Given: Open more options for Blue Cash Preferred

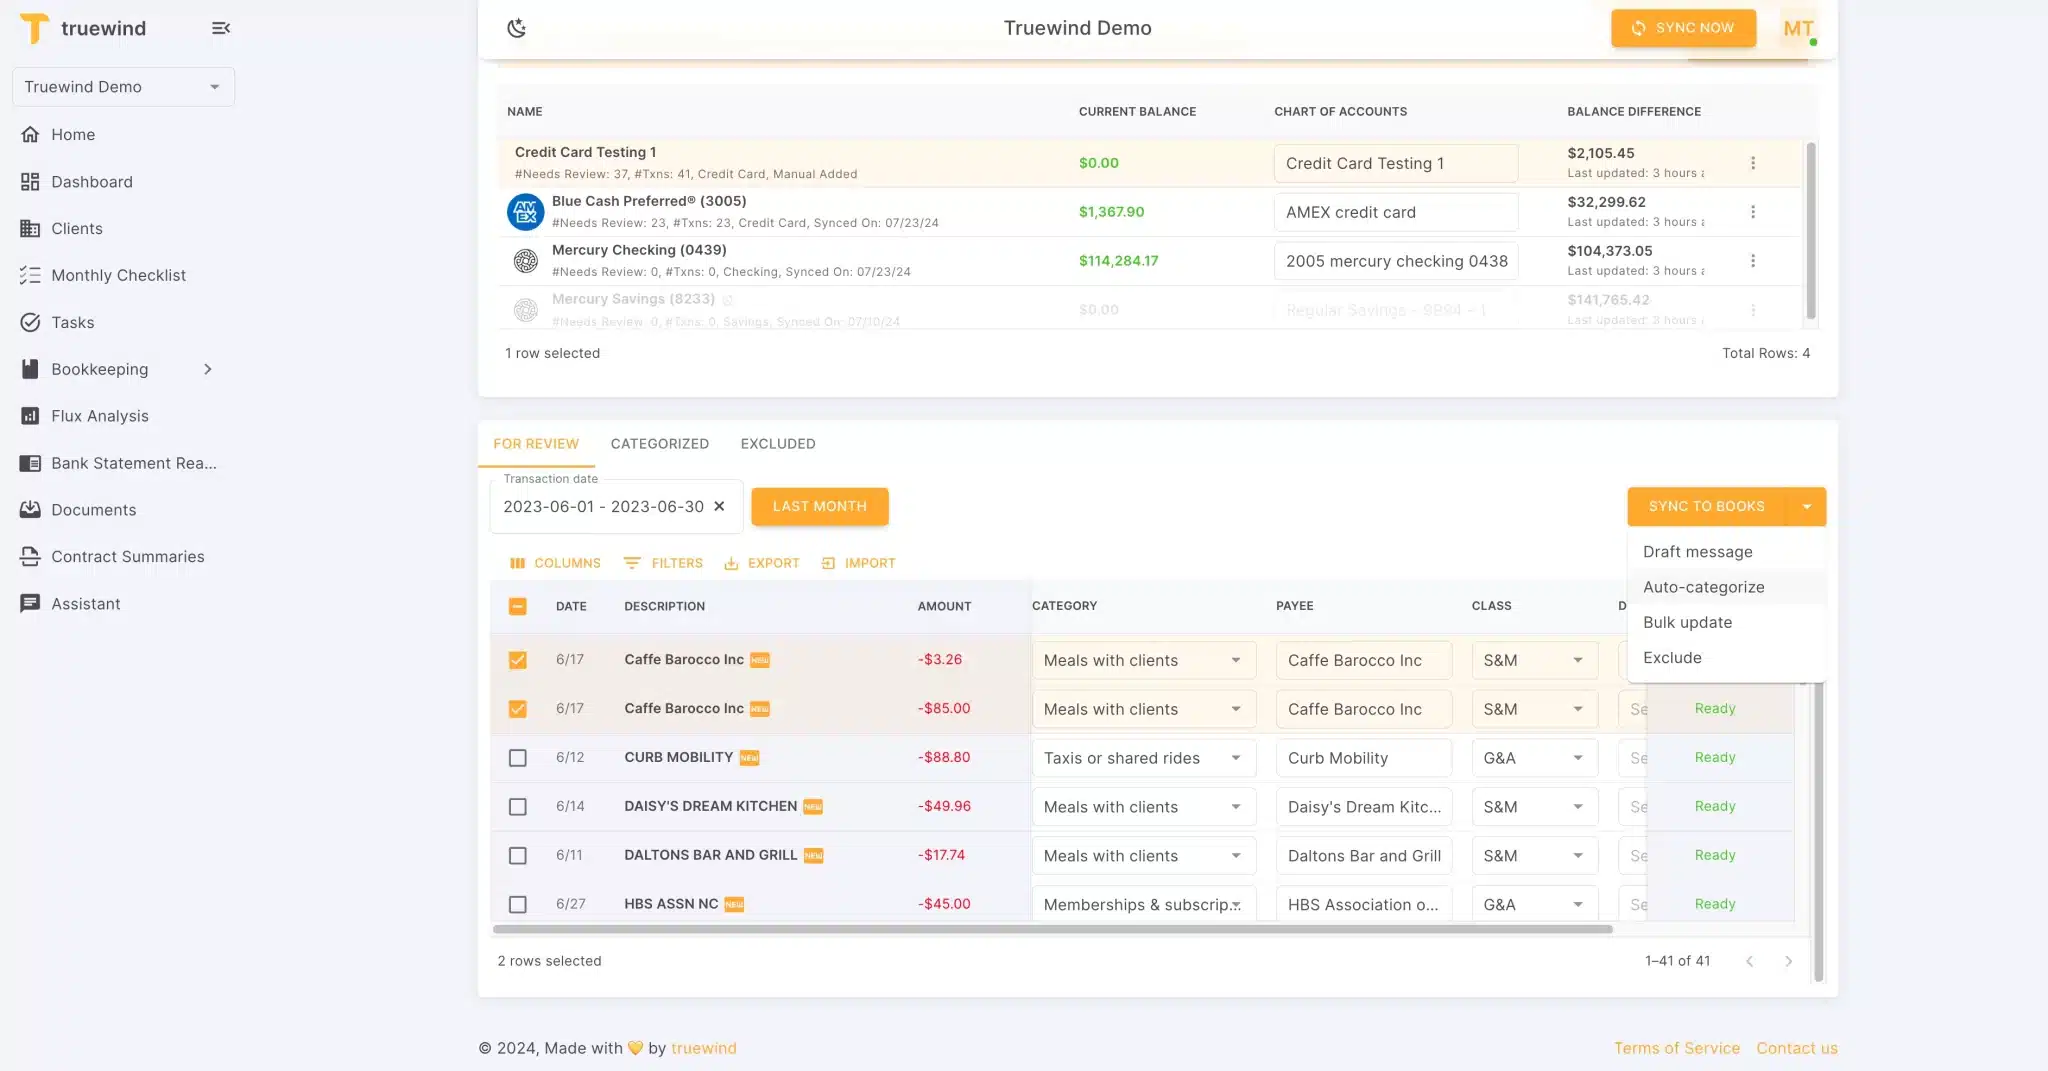Looking at the screenshot, I should coord(1752,212).
